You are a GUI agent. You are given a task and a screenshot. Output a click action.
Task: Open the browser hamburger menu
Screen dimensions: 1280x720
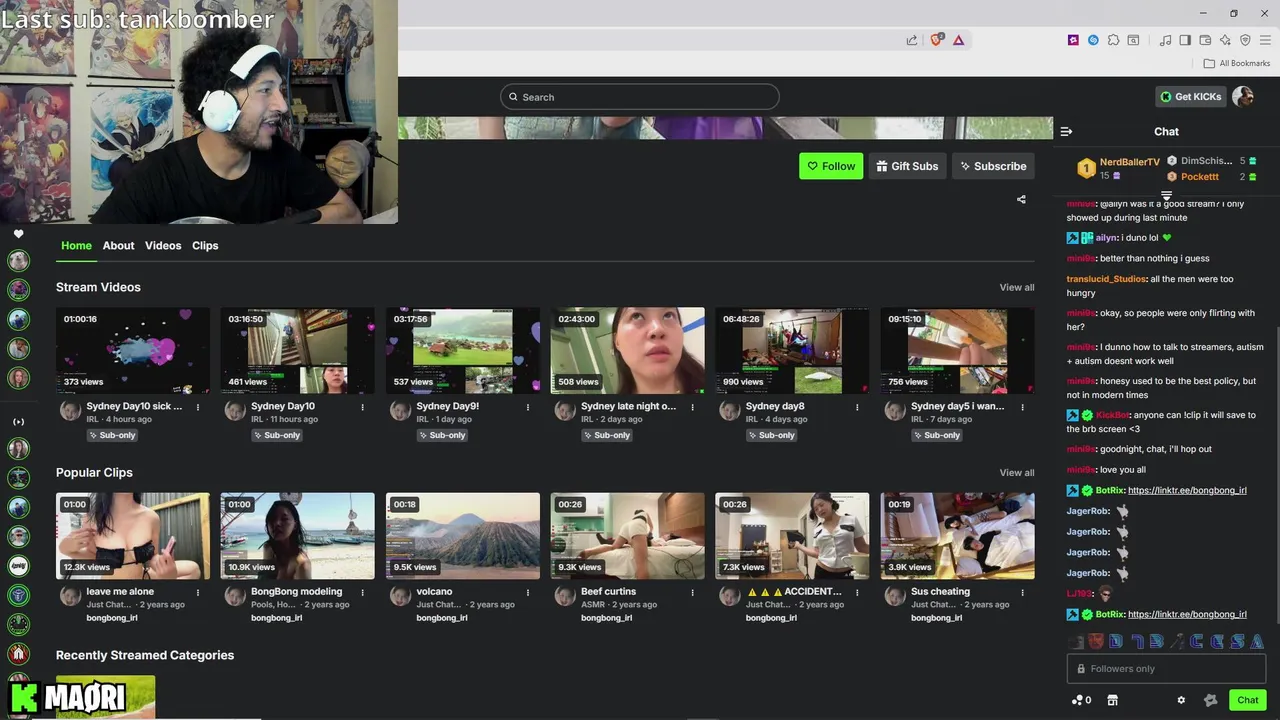click(1265, 40)
